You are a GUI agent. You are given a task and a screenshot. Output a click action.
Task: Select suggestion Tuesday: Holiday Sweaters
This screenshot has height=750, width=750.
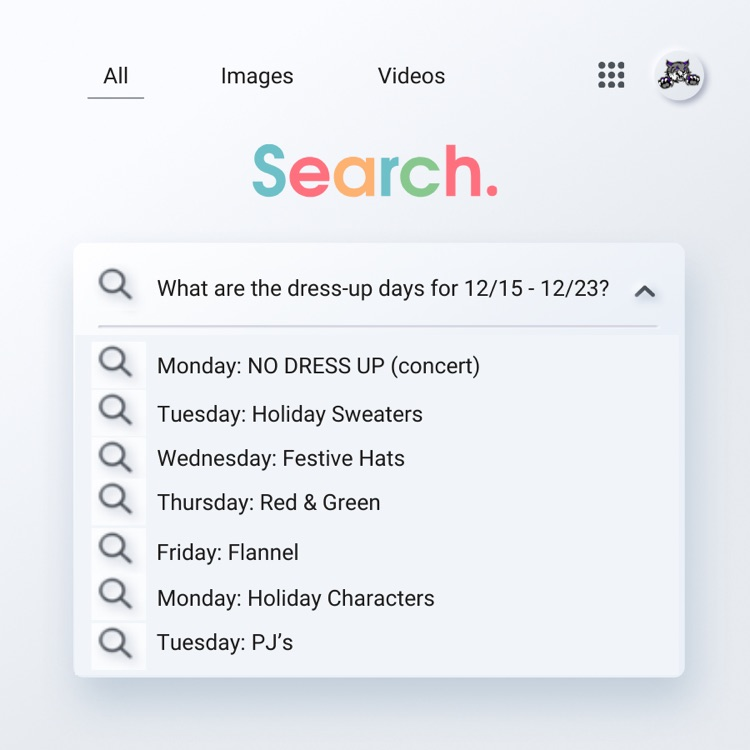[290, 414]
